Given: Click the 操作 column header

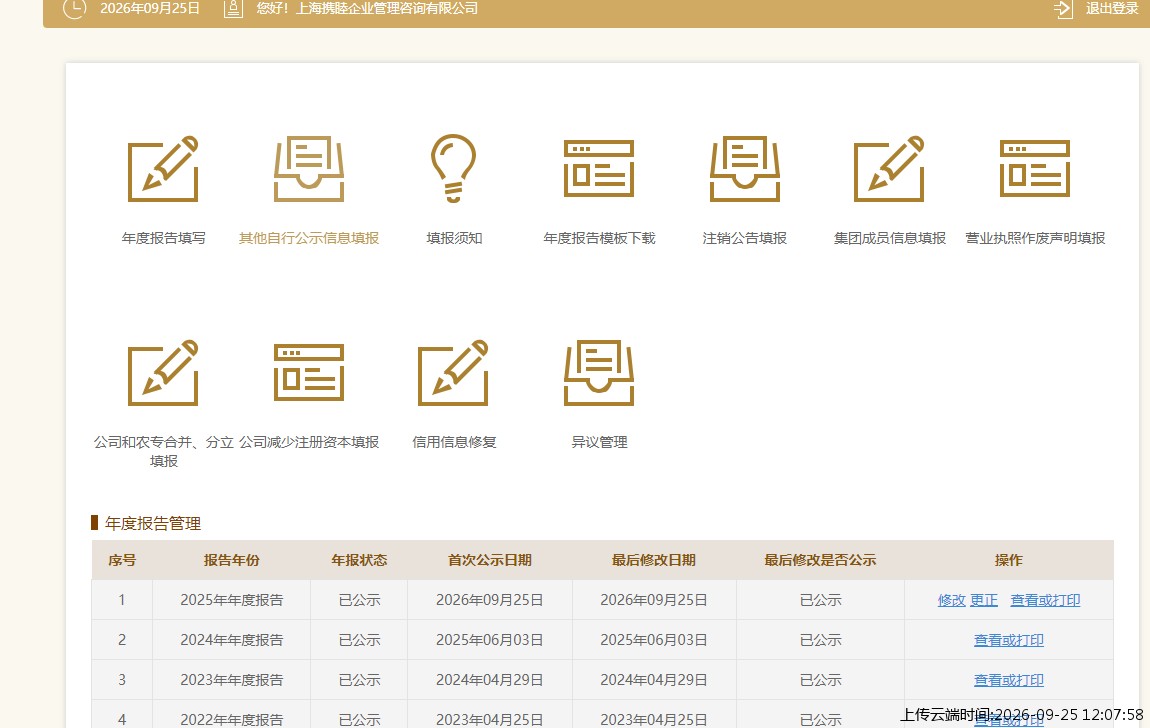Looking at the screenshot, I should coord(1008,560).
